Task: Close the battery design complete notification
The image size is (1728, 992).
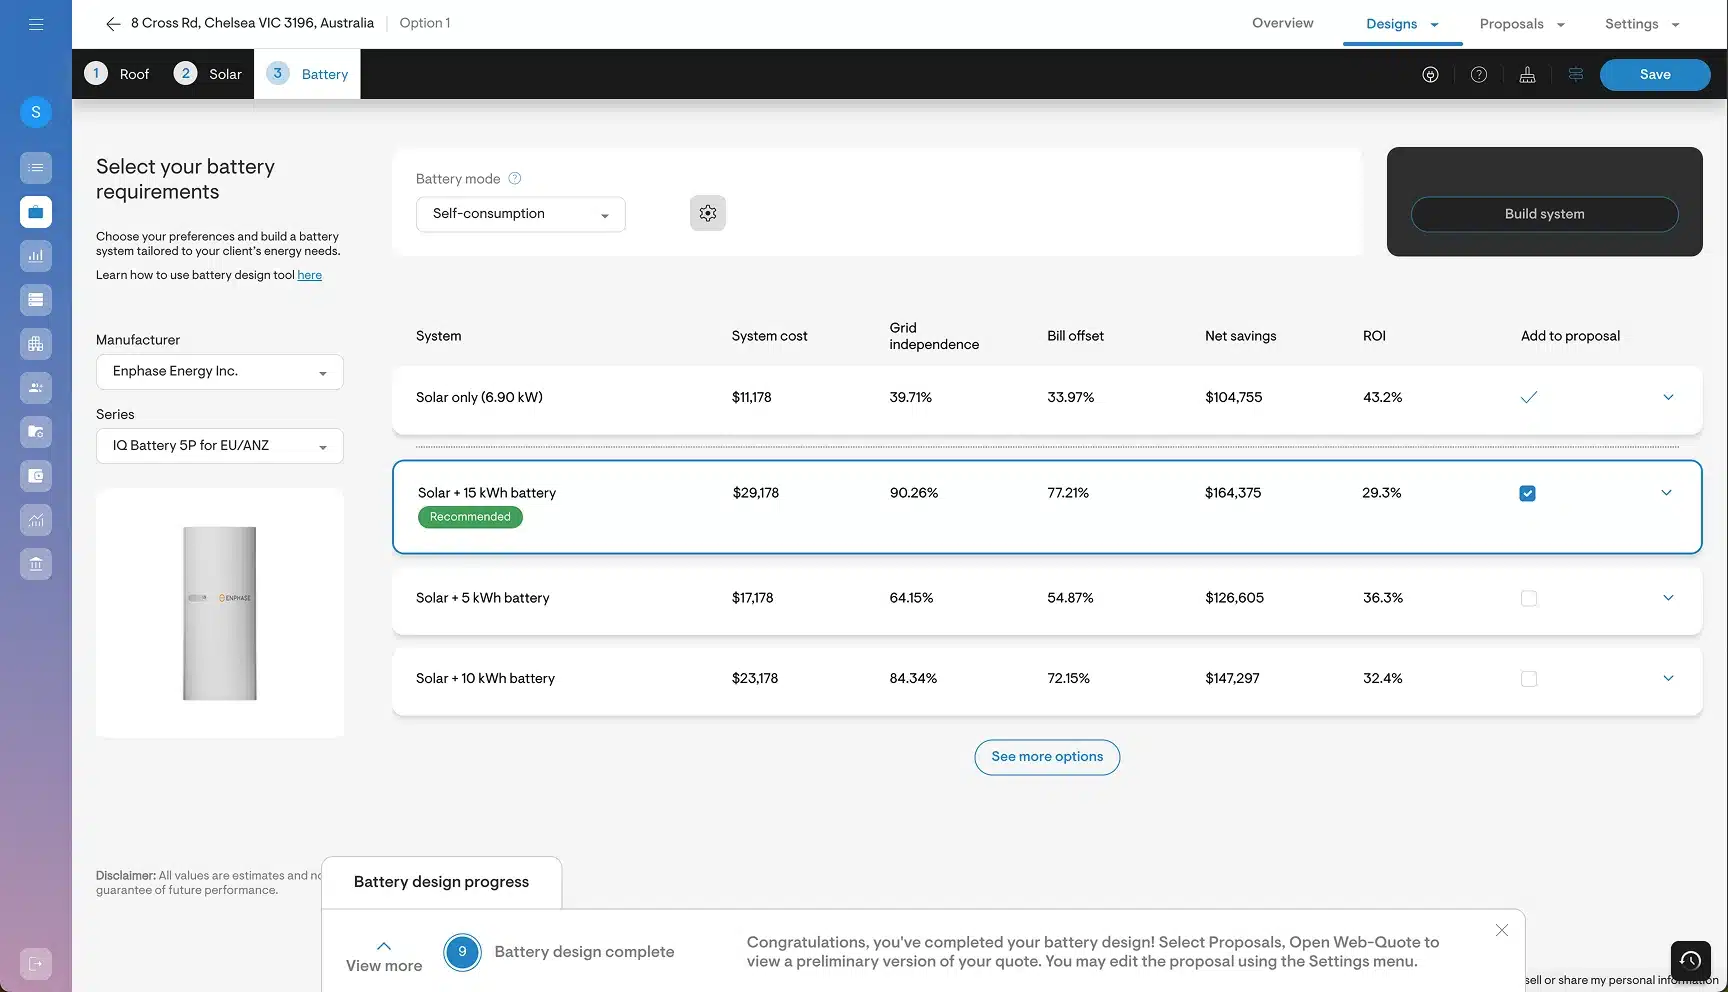Action: 1501,930
